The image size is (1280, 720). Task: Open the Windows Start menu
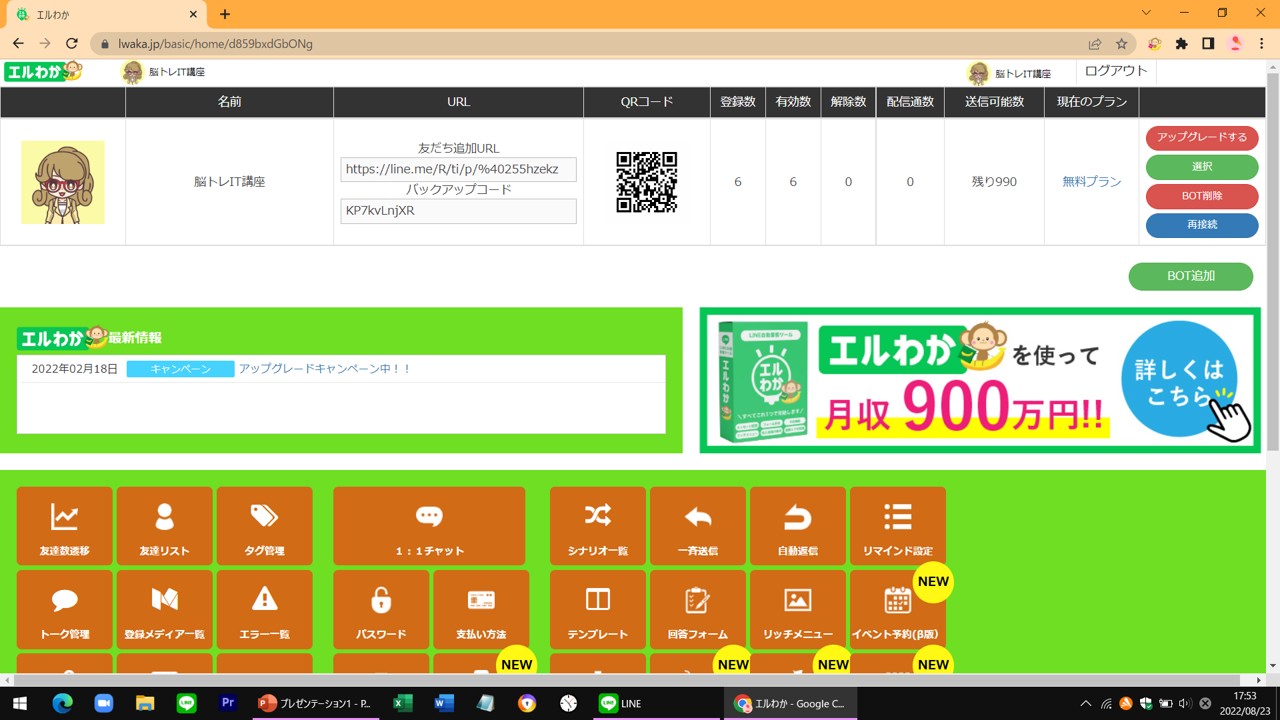coord(20,703)
